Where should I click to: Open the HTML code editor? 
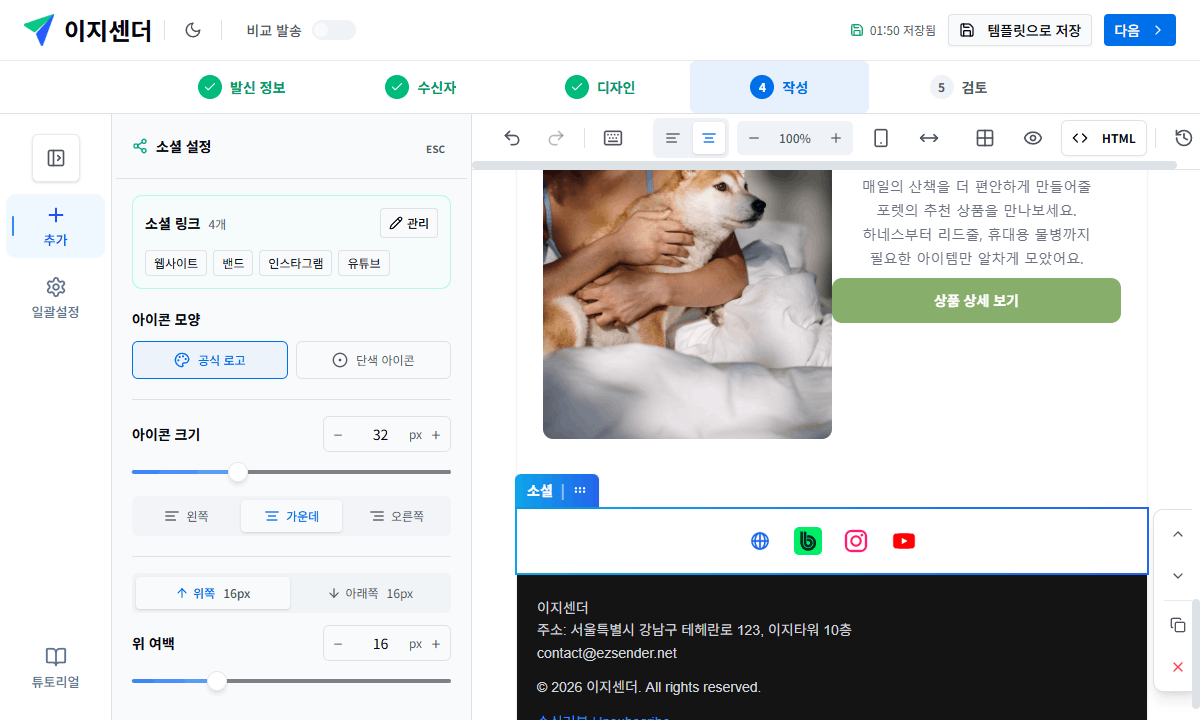point(1104,138)
